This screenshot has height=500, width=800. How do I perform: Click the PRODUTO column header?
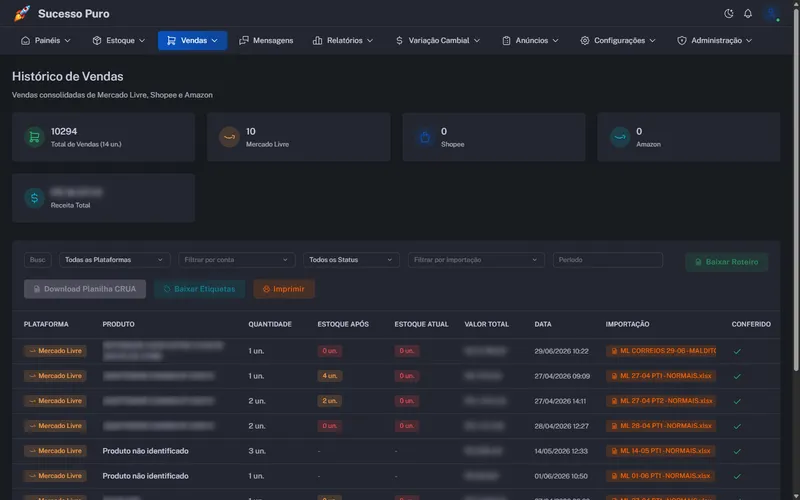click(x=118, y=324)
